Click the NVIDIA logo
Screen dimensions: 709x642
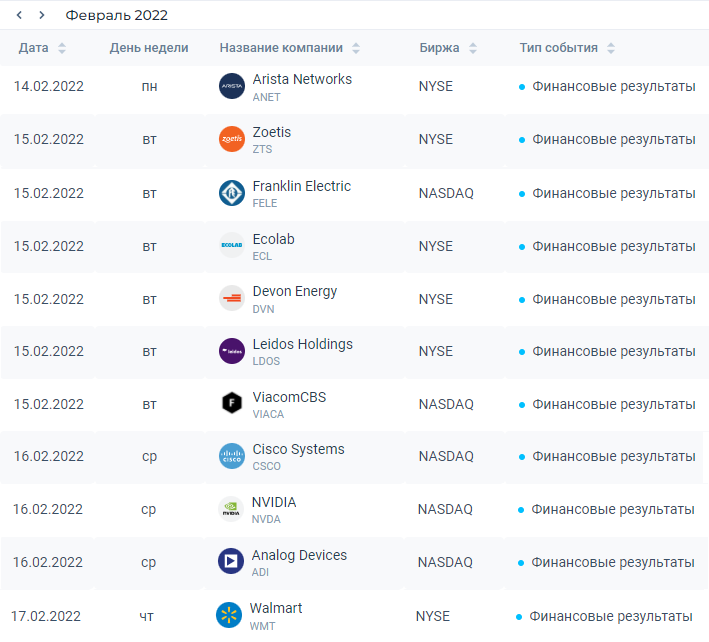click(x=231, y=509)
